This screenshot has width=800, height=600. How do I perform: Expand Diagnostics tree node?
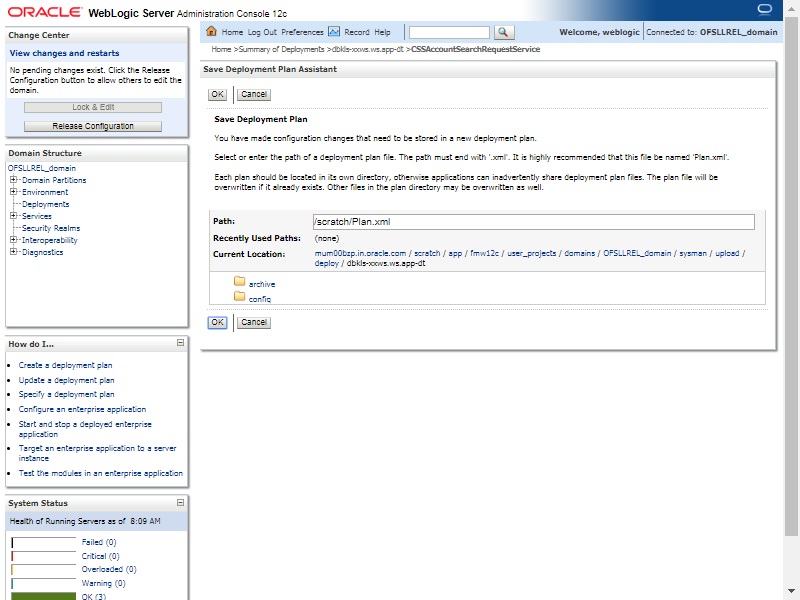13,252
